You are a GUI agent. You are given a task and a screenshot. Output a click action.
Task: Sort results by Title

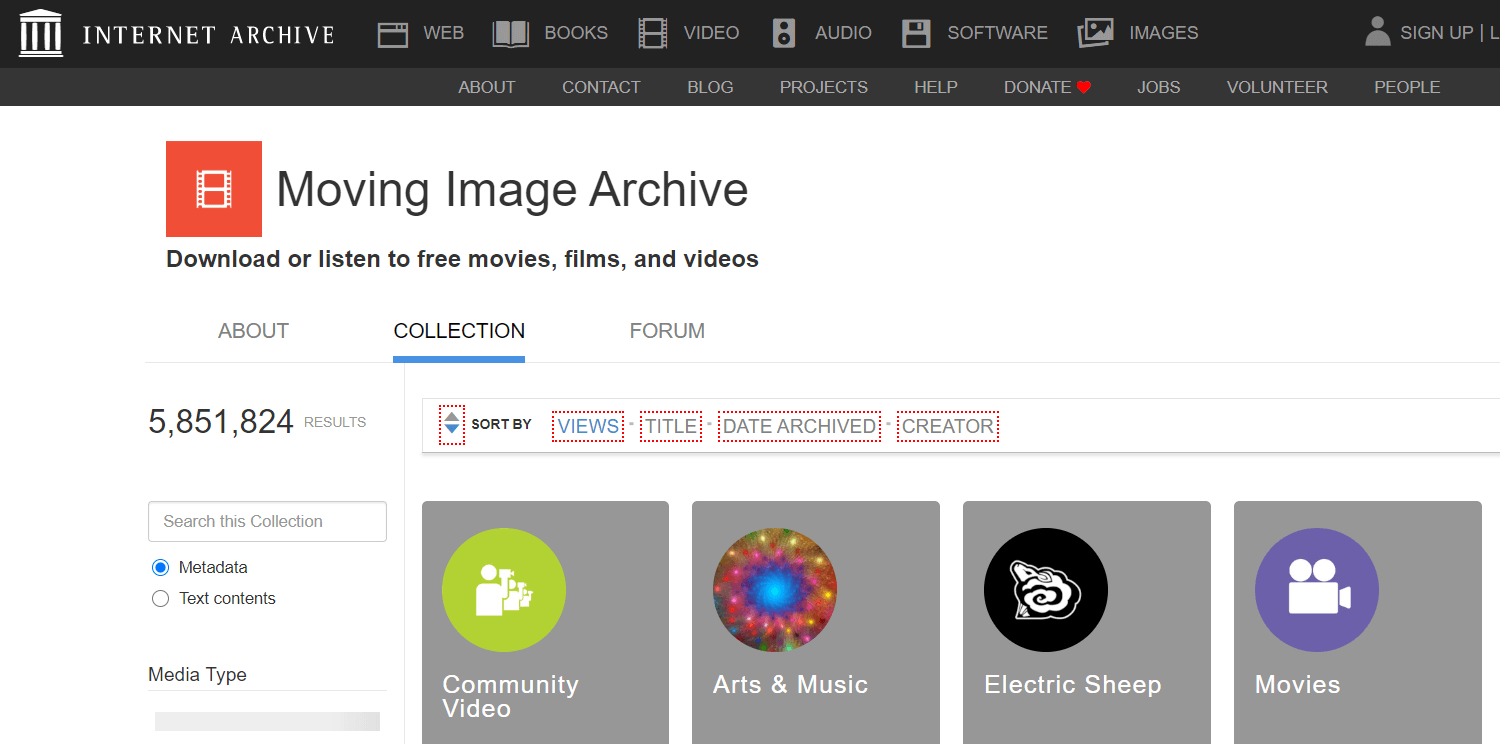click(x=671, y=426)
